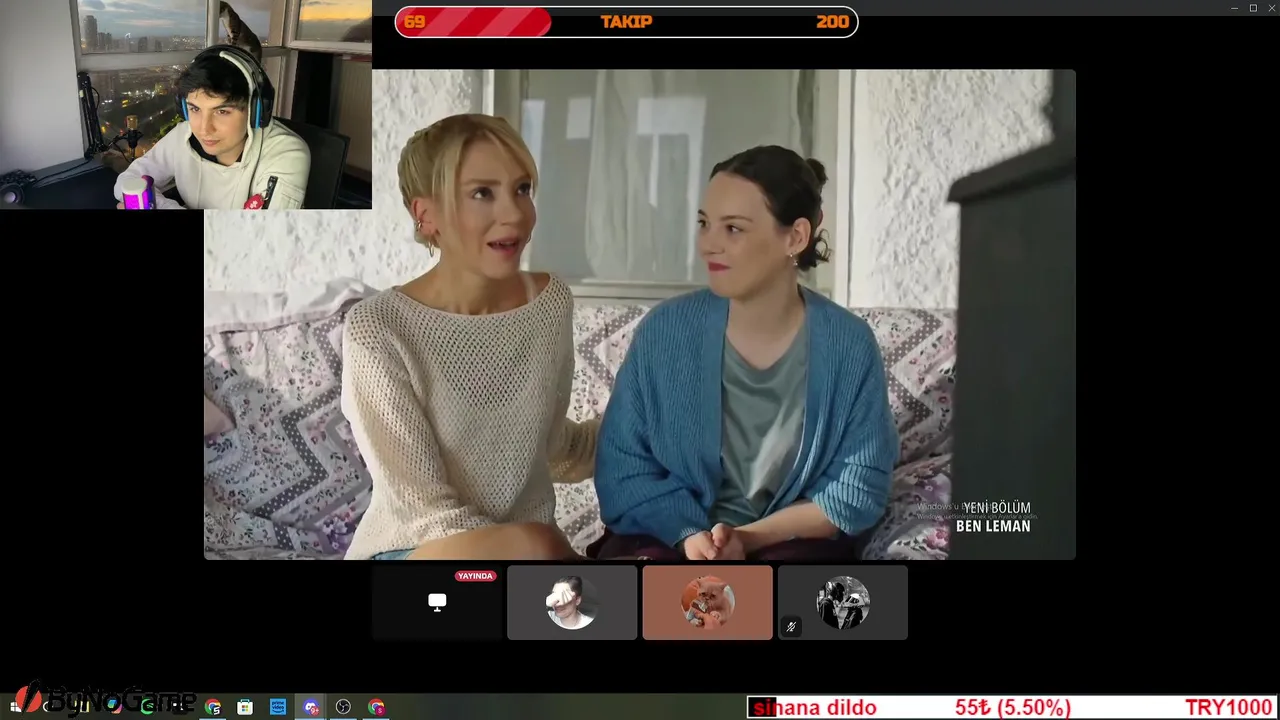Click the TRY1000 goal text
Image resolution: width=1280 pixels, height=720 pixels.
point(1229,708)
